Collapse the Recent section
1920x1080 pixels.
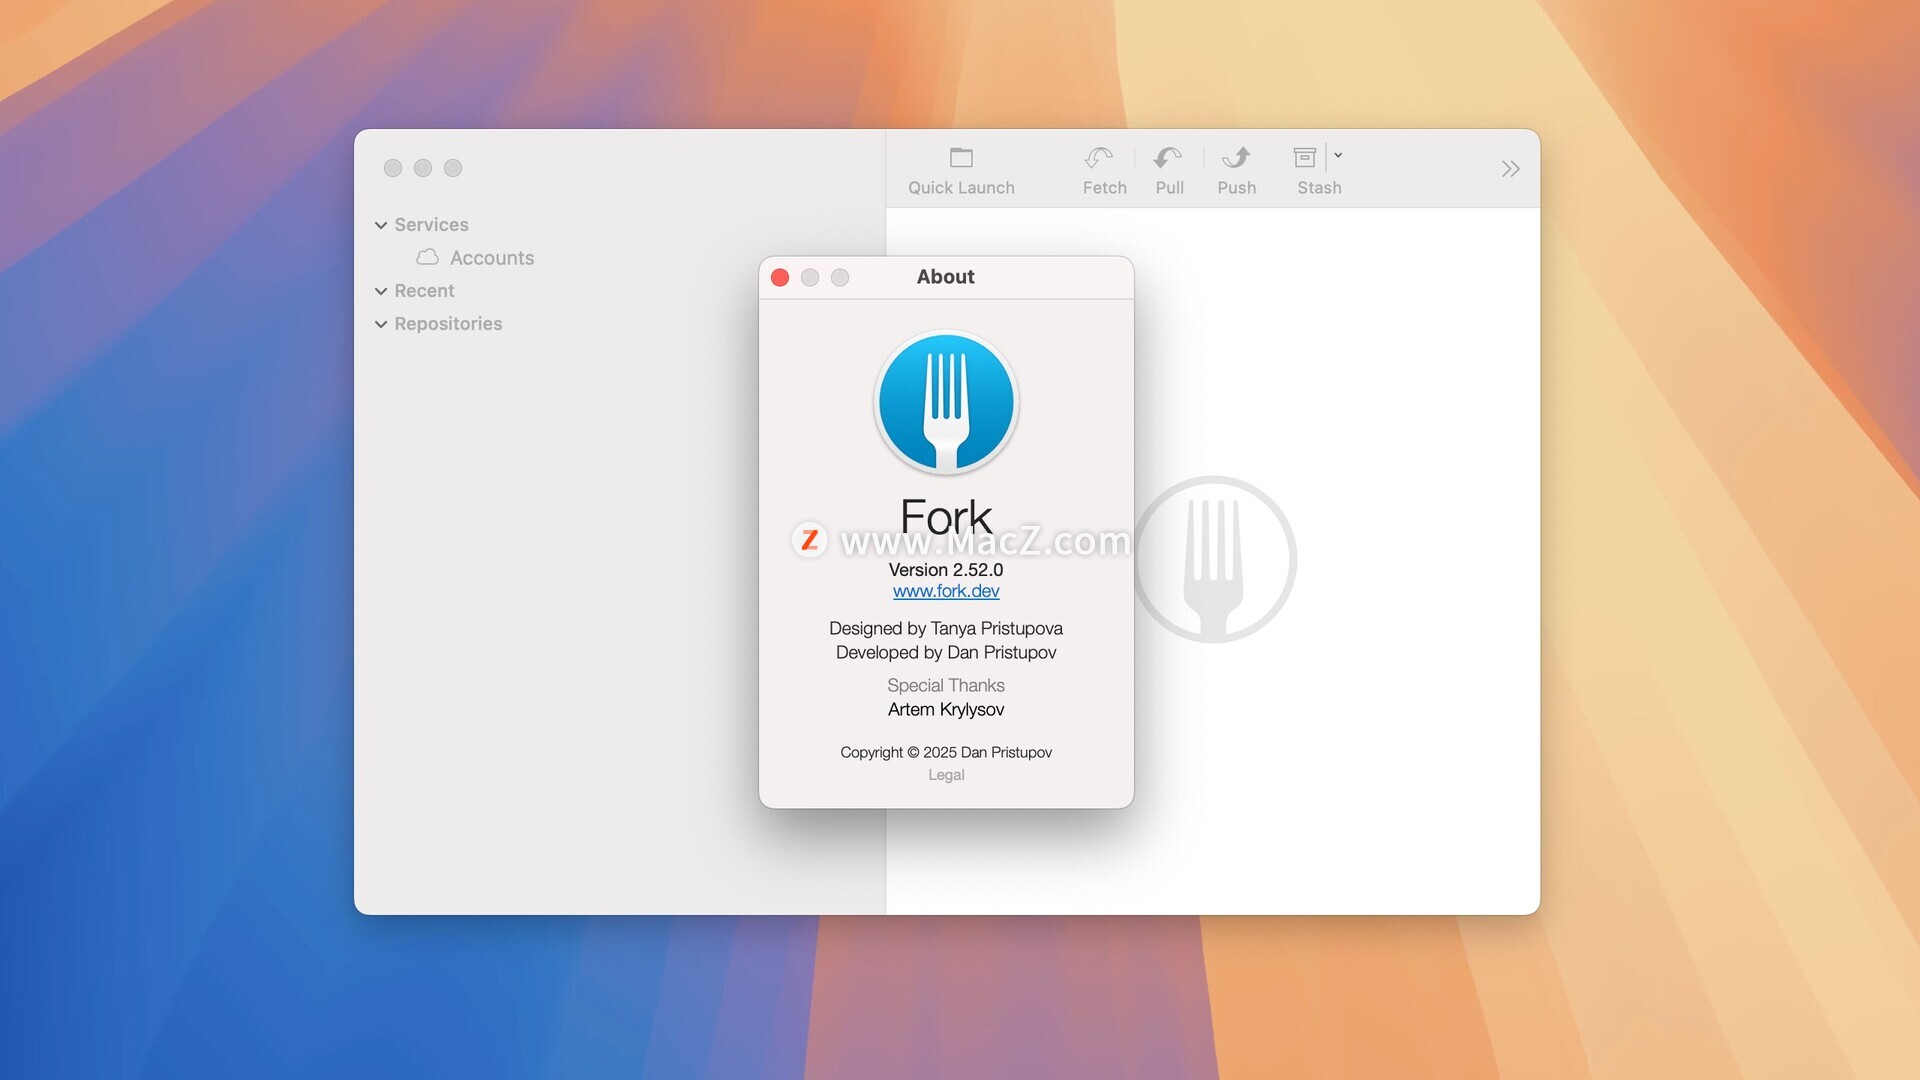381,291
